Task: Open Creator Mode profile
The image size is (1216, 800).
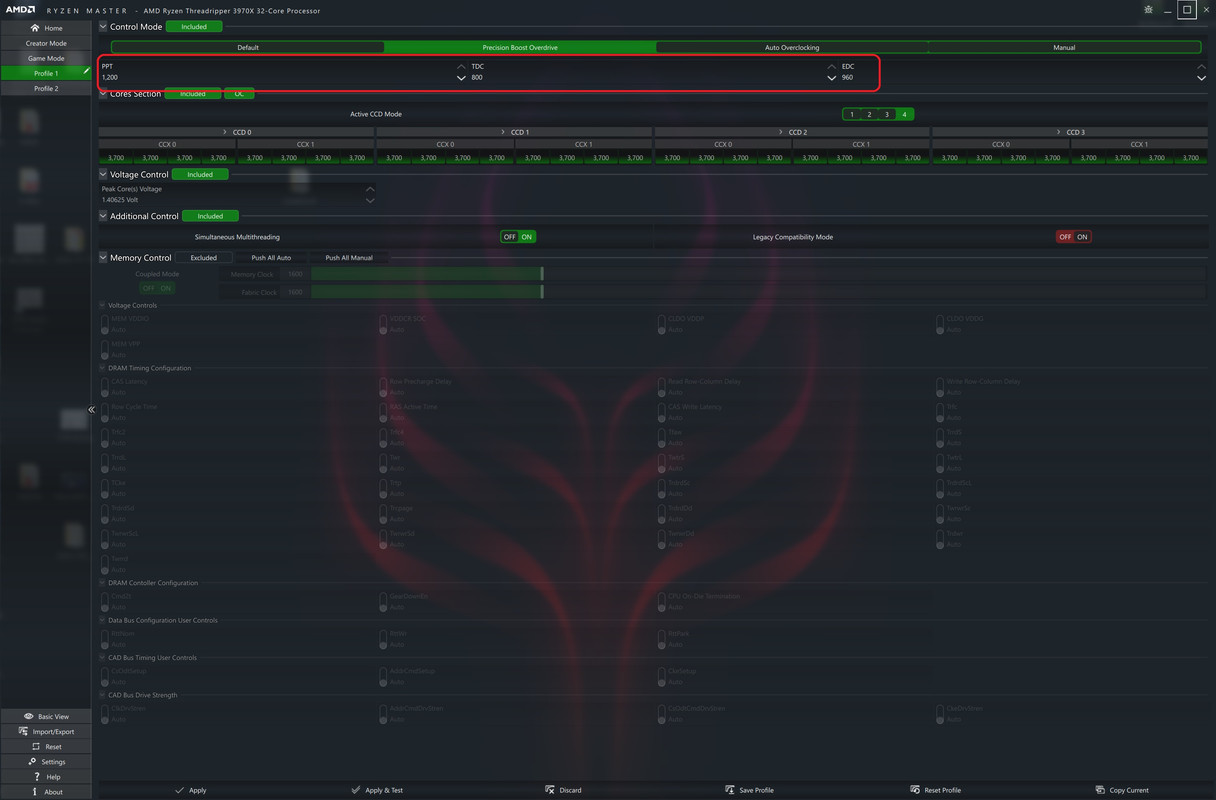Action: click(46, 43)
